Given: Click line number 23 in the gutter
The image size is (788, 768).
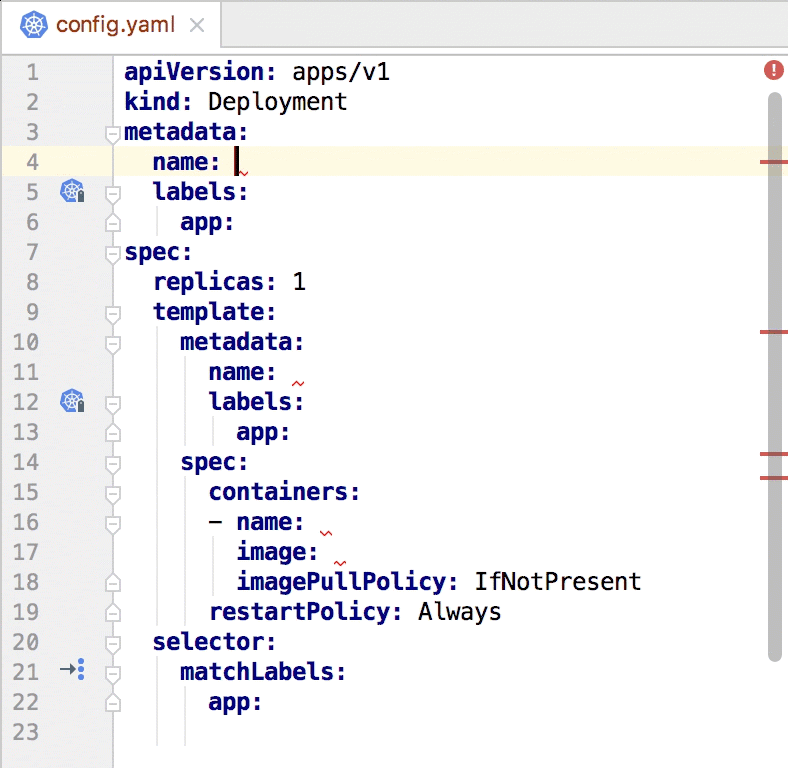Looking at the screenshot, I should (27, 732).
